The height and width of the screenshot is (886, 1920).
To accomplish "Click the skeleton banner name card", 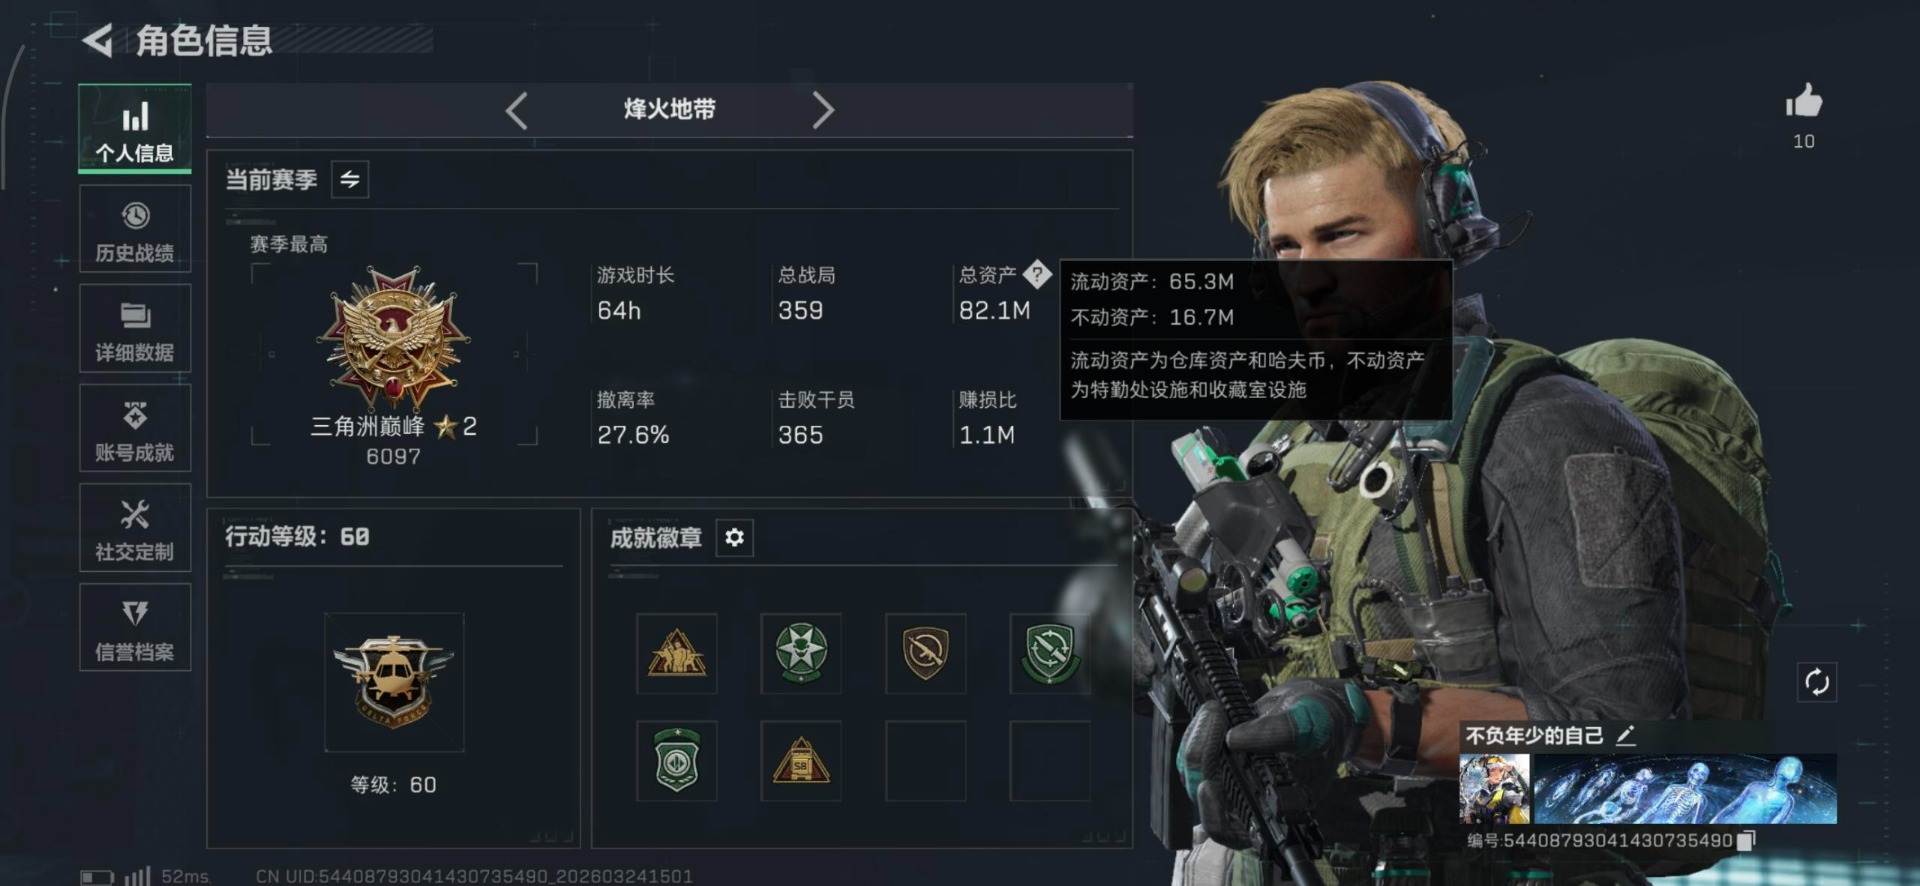I will tap(1685, 788).
